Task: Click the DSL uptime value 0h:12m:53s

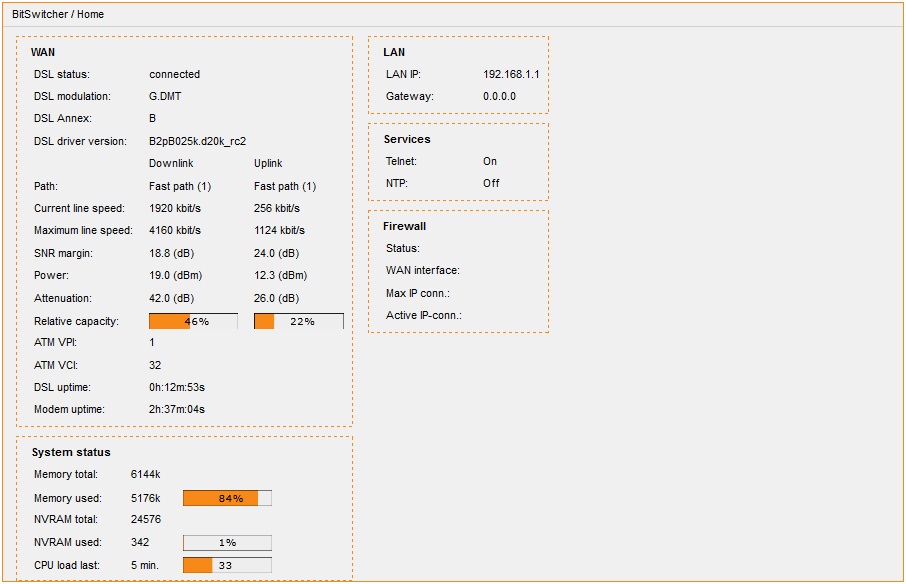Action: [177, 388]
